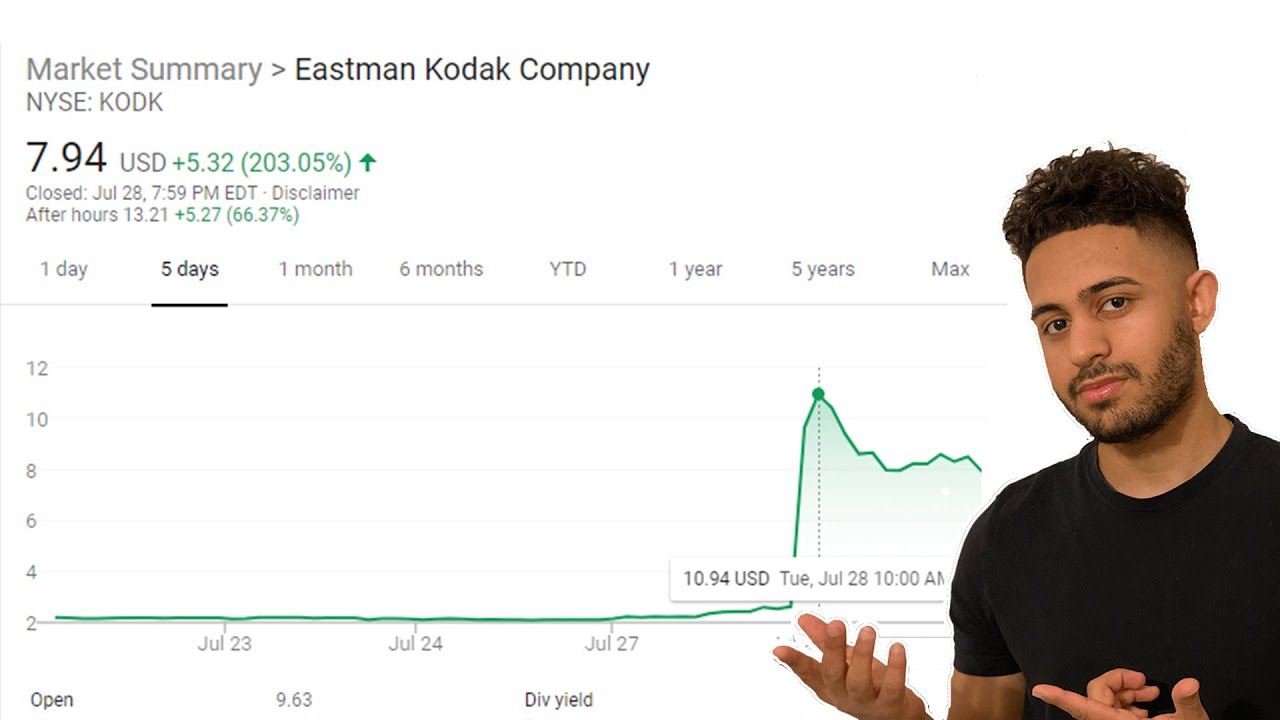Click the green up arrow icon

[x=367, y=162]
